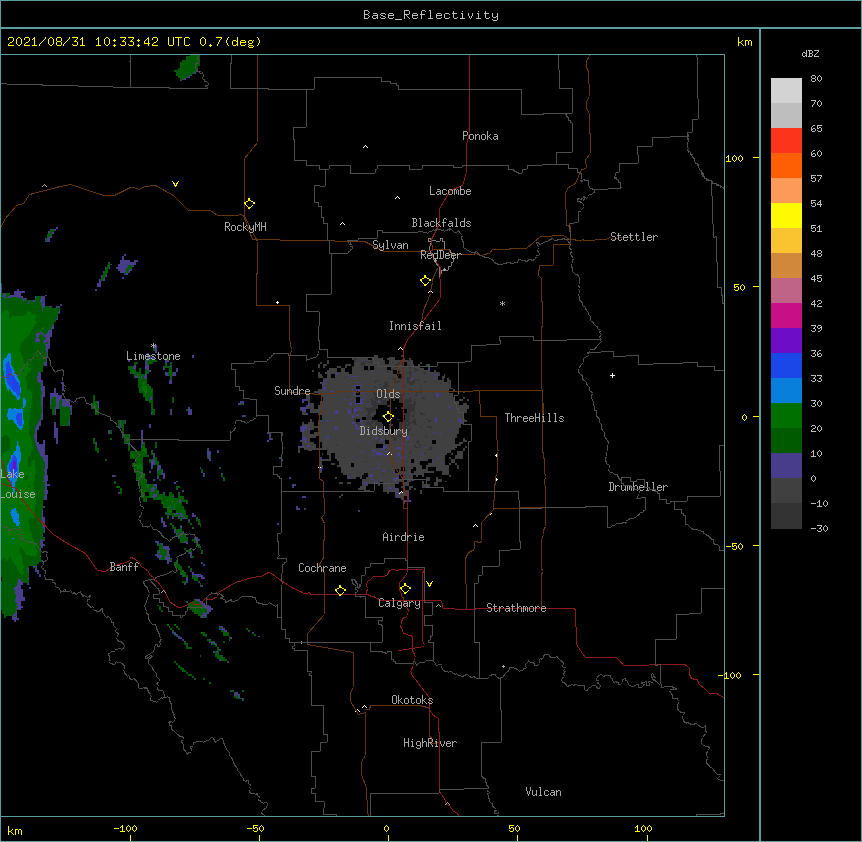The width and height of the screenshot is (862, 842).
Task: Click the bright green legend swatch between 20 and 30 dBZ
Action: 786,416
